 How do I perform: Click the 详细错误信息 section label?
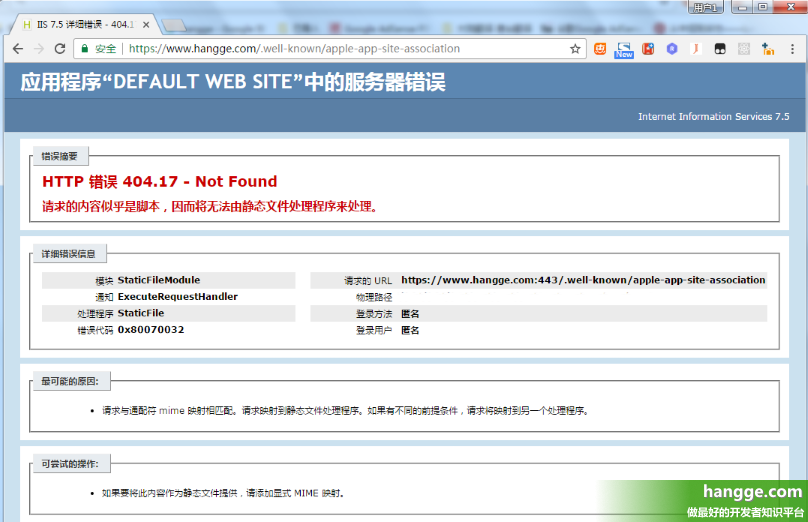pyautogui.click(x=69, y=254)
